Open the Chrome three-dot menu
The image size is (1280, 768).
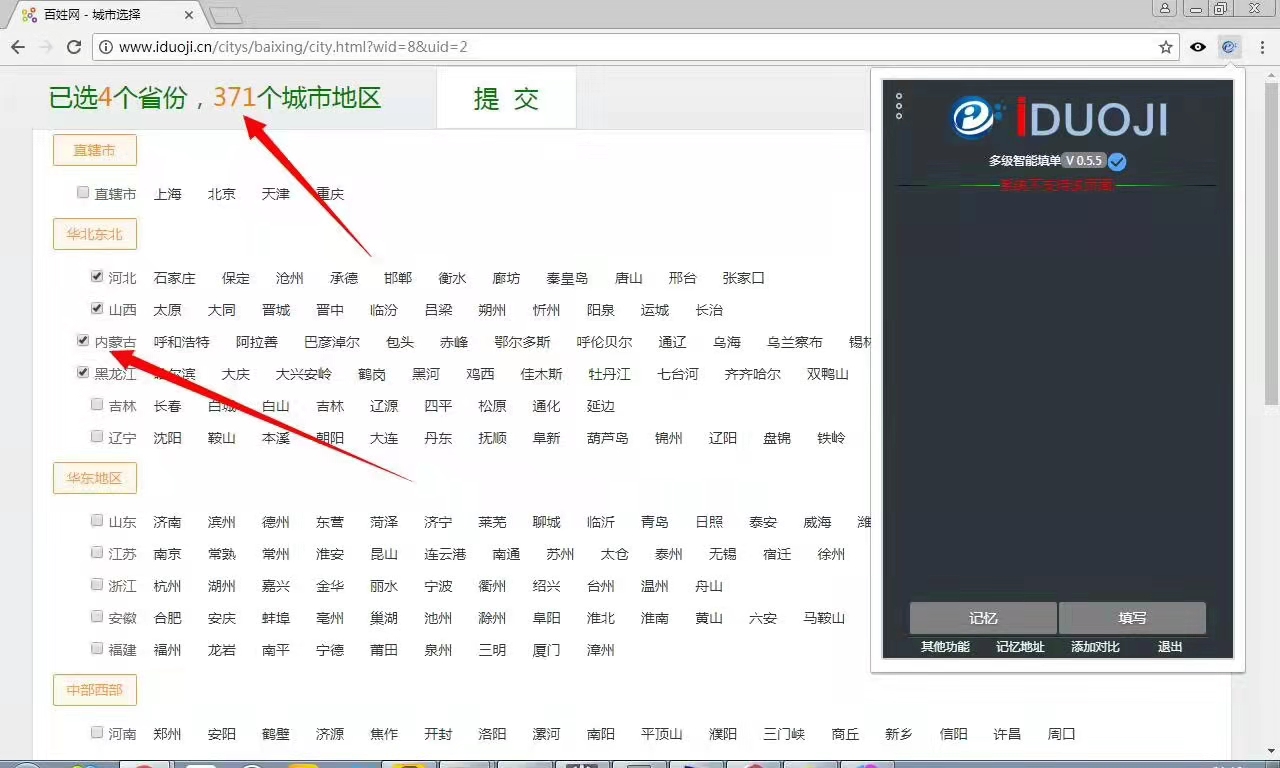pos(1263,47)
